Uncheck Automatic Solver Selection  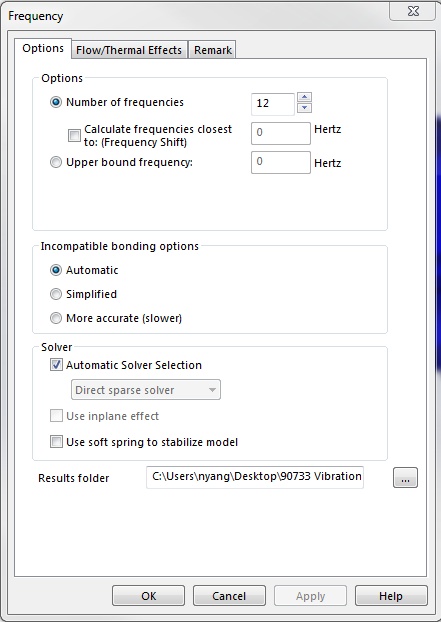[x=56, y=365]
